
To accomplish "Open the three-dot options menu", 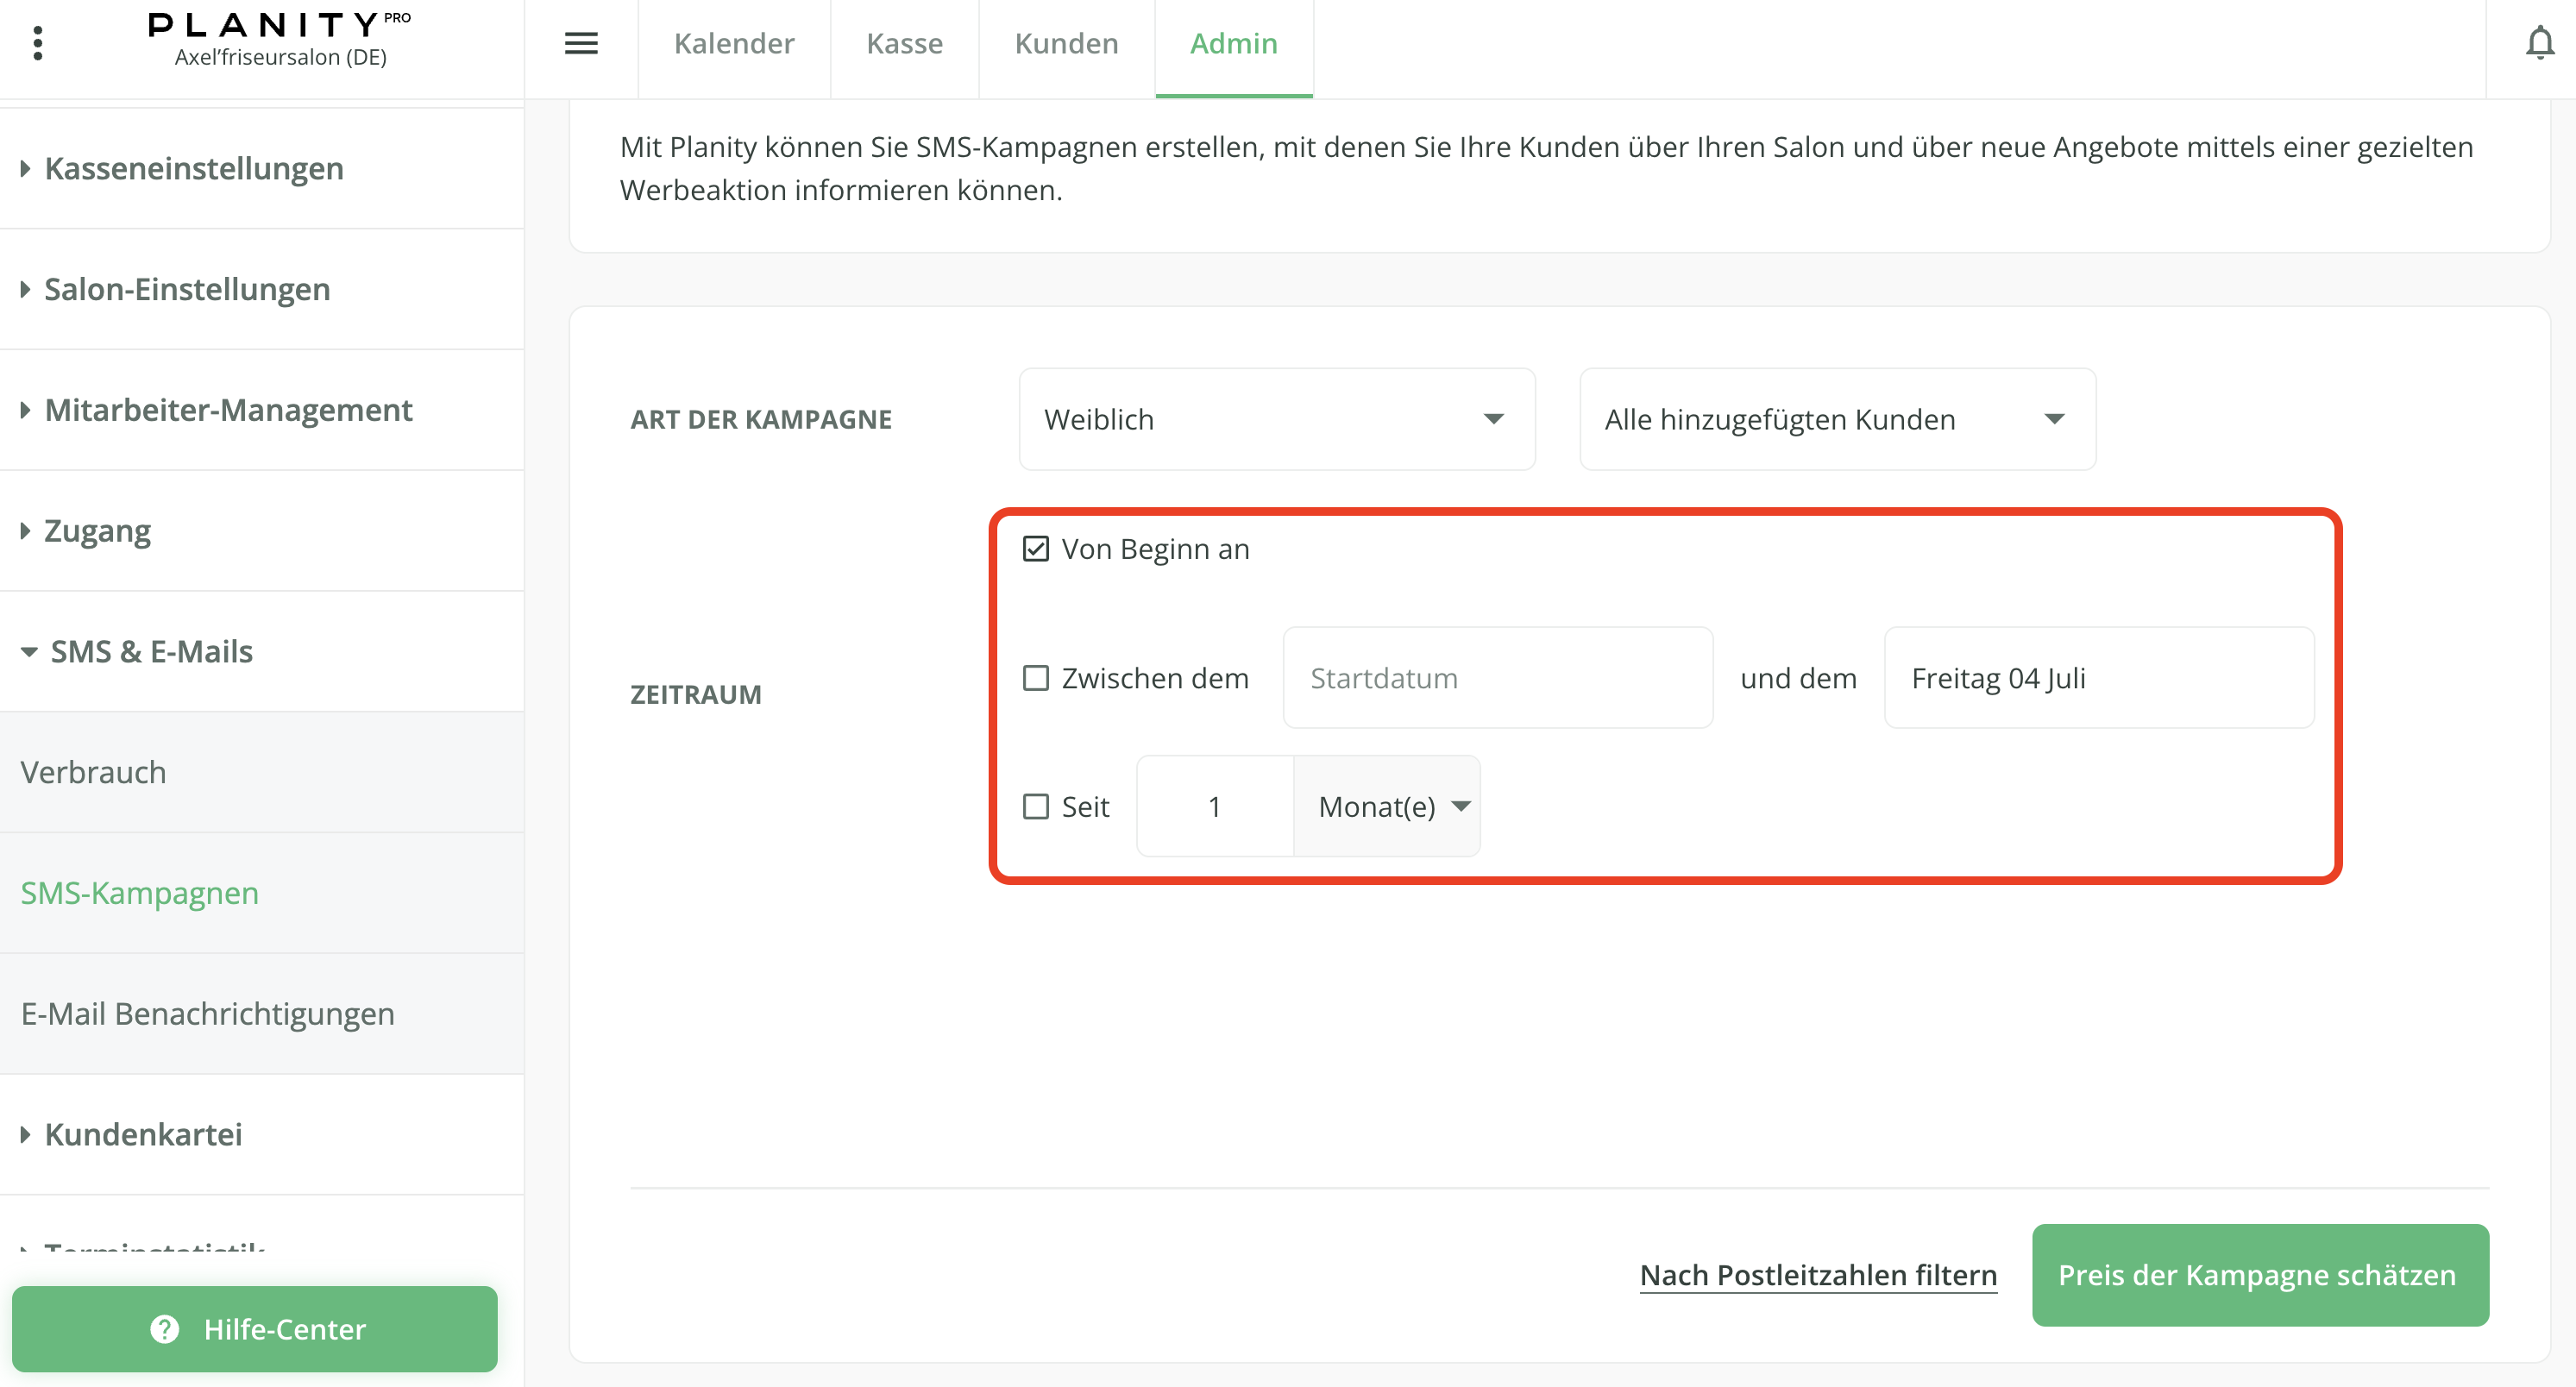I will pyautogui.click(x=38, y=43).
